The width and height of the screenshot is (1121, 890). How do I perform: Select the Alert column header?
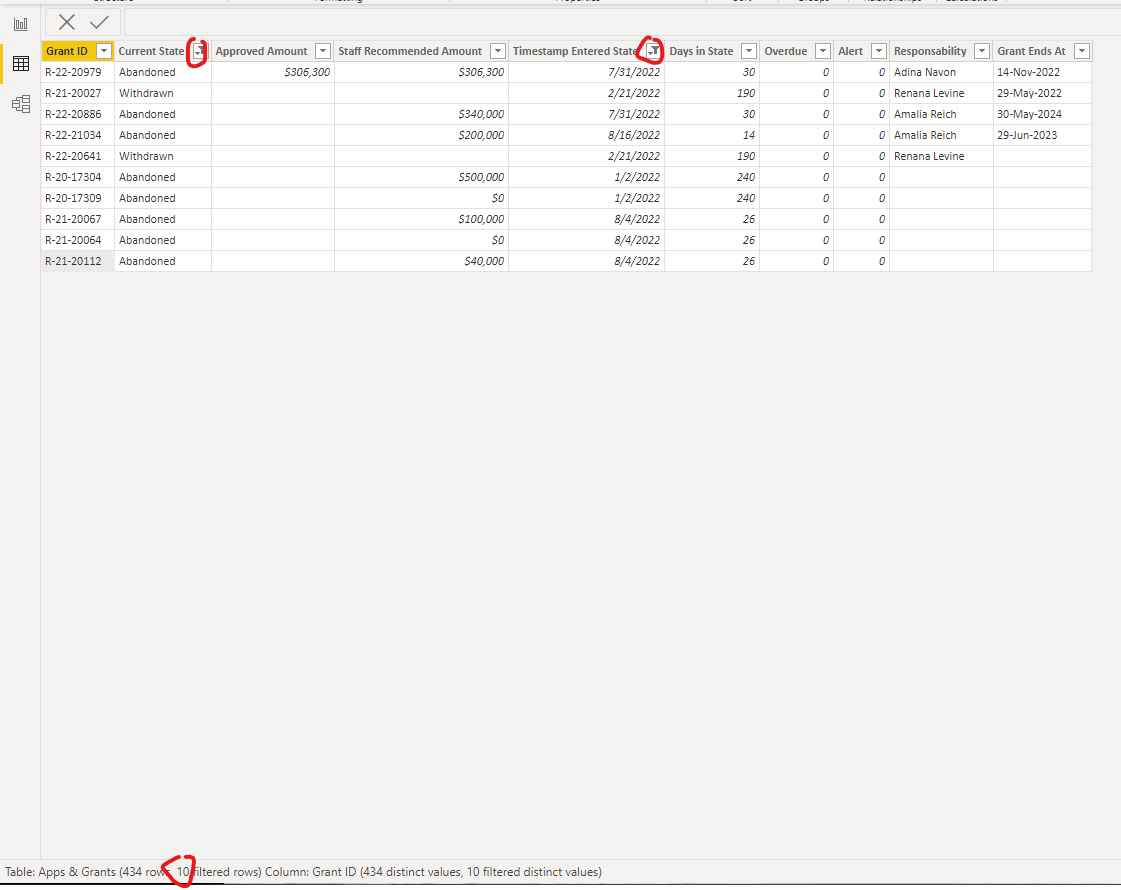[851, 51]
